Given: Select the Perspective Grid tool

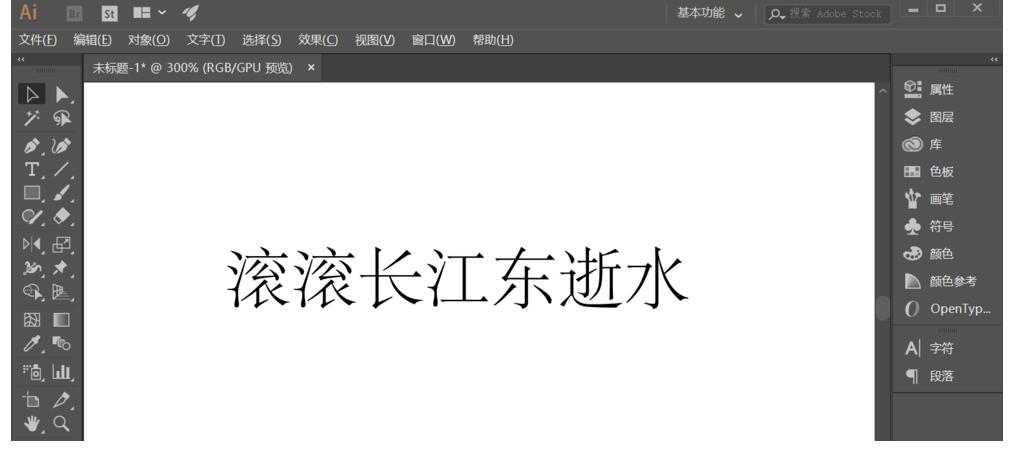Looking at the screenshot, I should pyautogui.click(x=62, y=292).
